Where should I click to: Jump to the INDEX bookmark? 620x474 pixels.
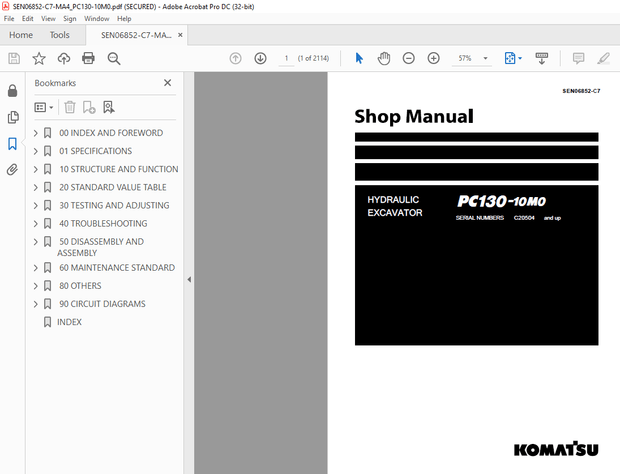click(69, 322)
